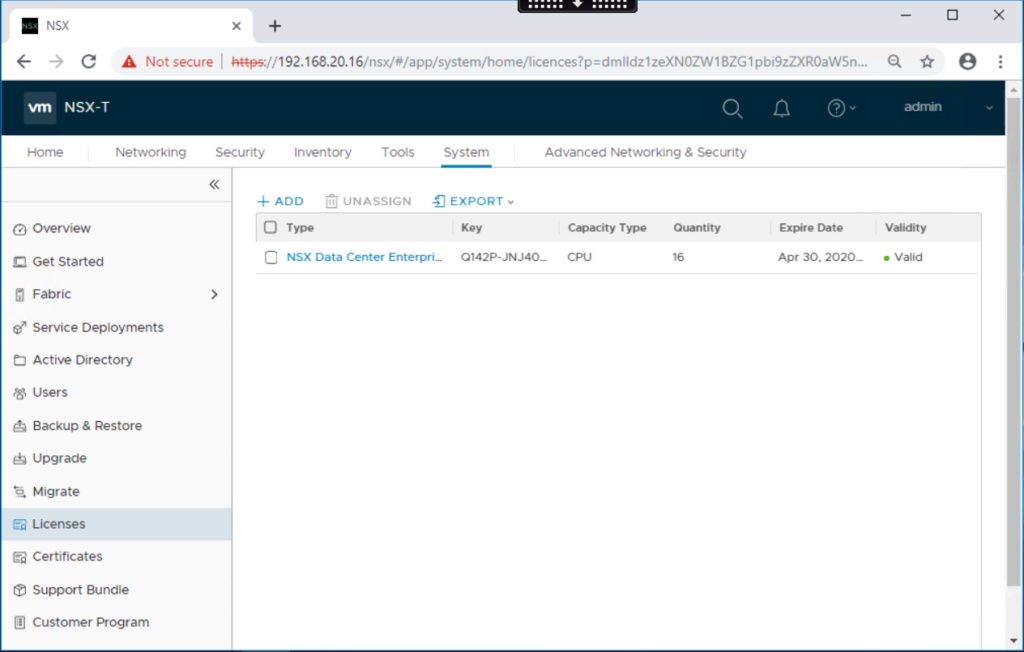Screen dimensions: 1024x652
Task: Click the Upgrade icon in sidebar
Action: pyautogui.click(x=20, y=459)
